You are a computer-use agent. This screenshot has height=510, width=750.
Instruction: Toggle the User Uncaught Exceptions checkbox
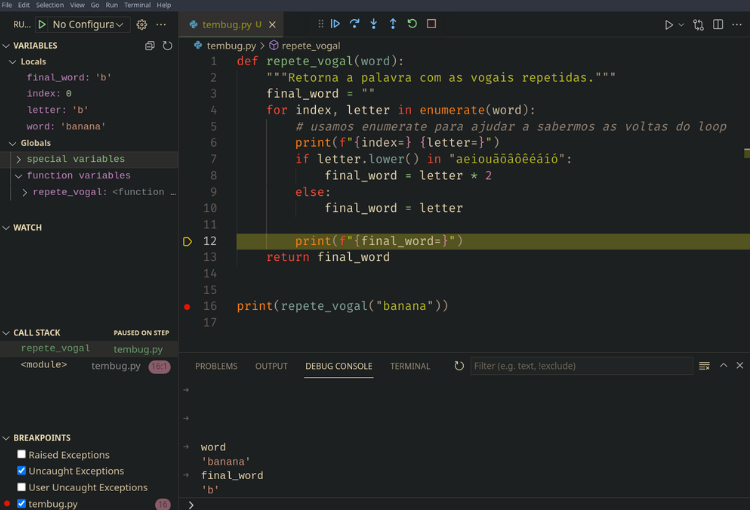(22, 488)
